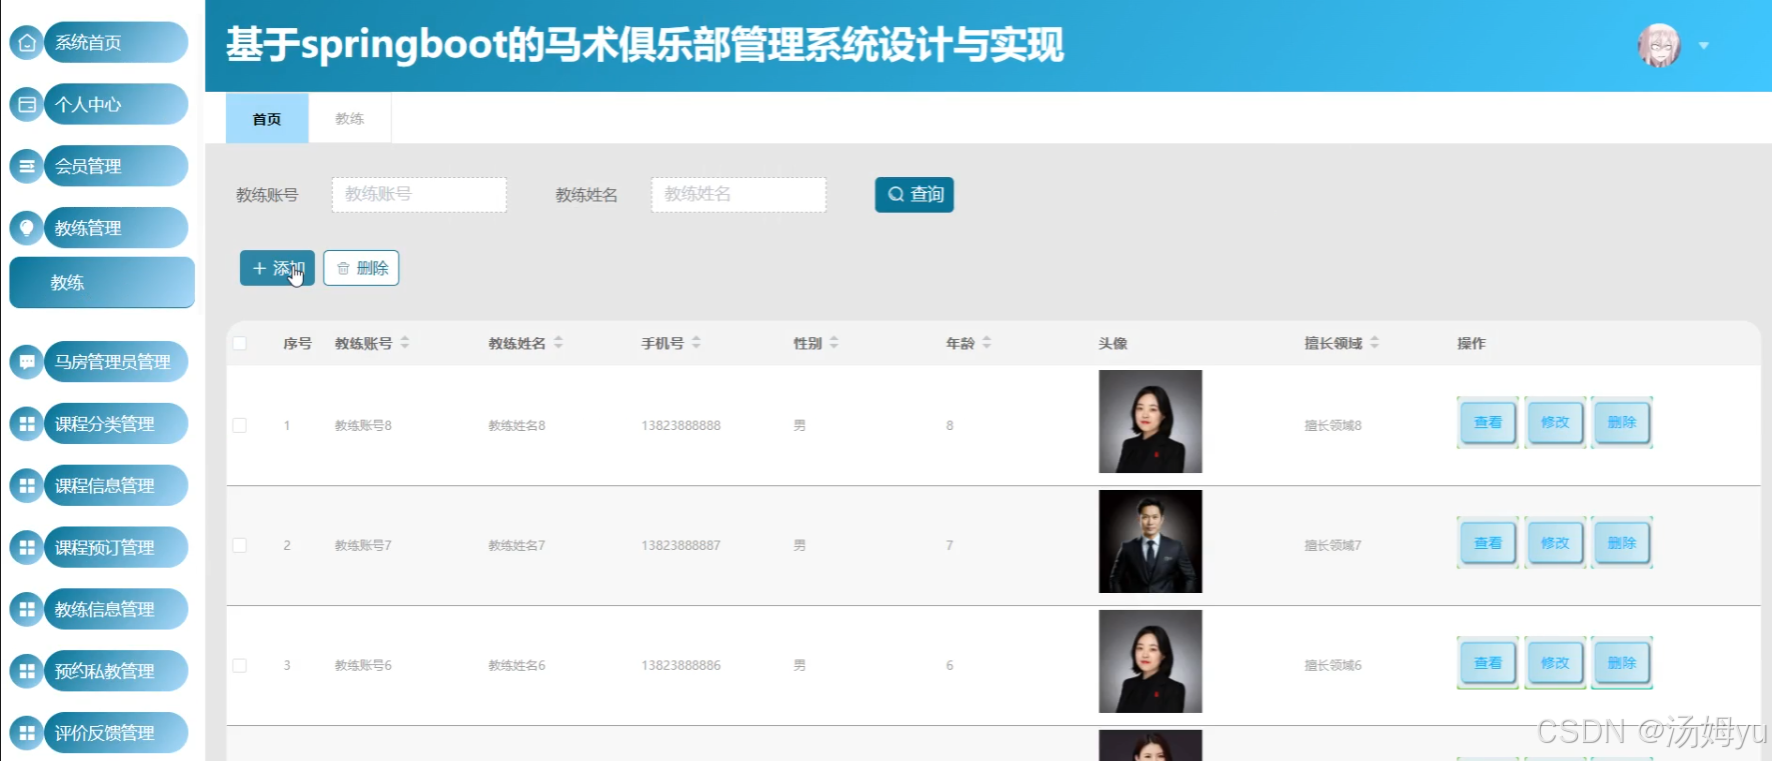Click the bulb icon beside 教练管理
This screenshot has width=1772, height=761.
[27, 228]
